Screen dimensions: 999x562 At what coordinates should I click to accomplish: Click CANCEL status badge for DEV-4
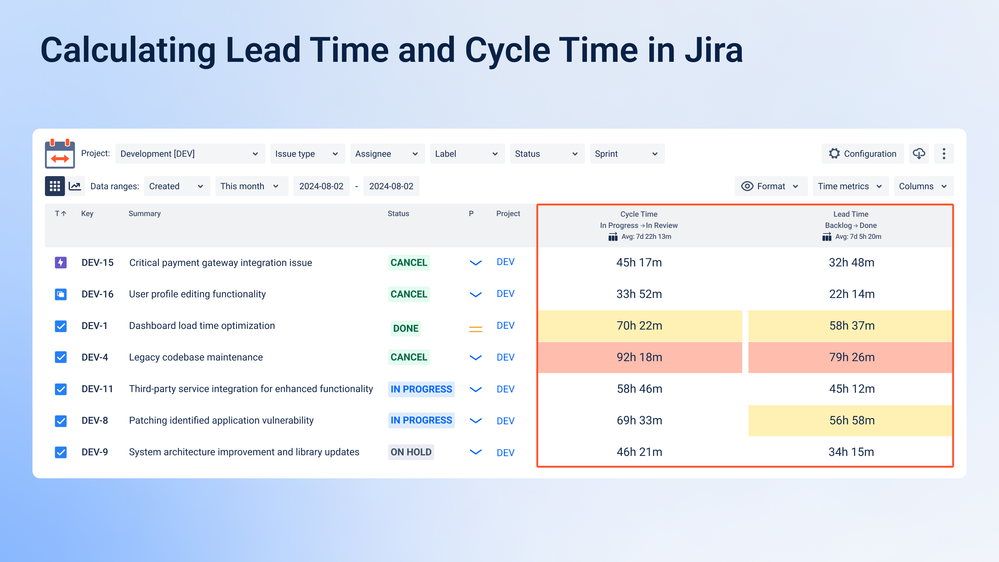click(x=409, y=357)
